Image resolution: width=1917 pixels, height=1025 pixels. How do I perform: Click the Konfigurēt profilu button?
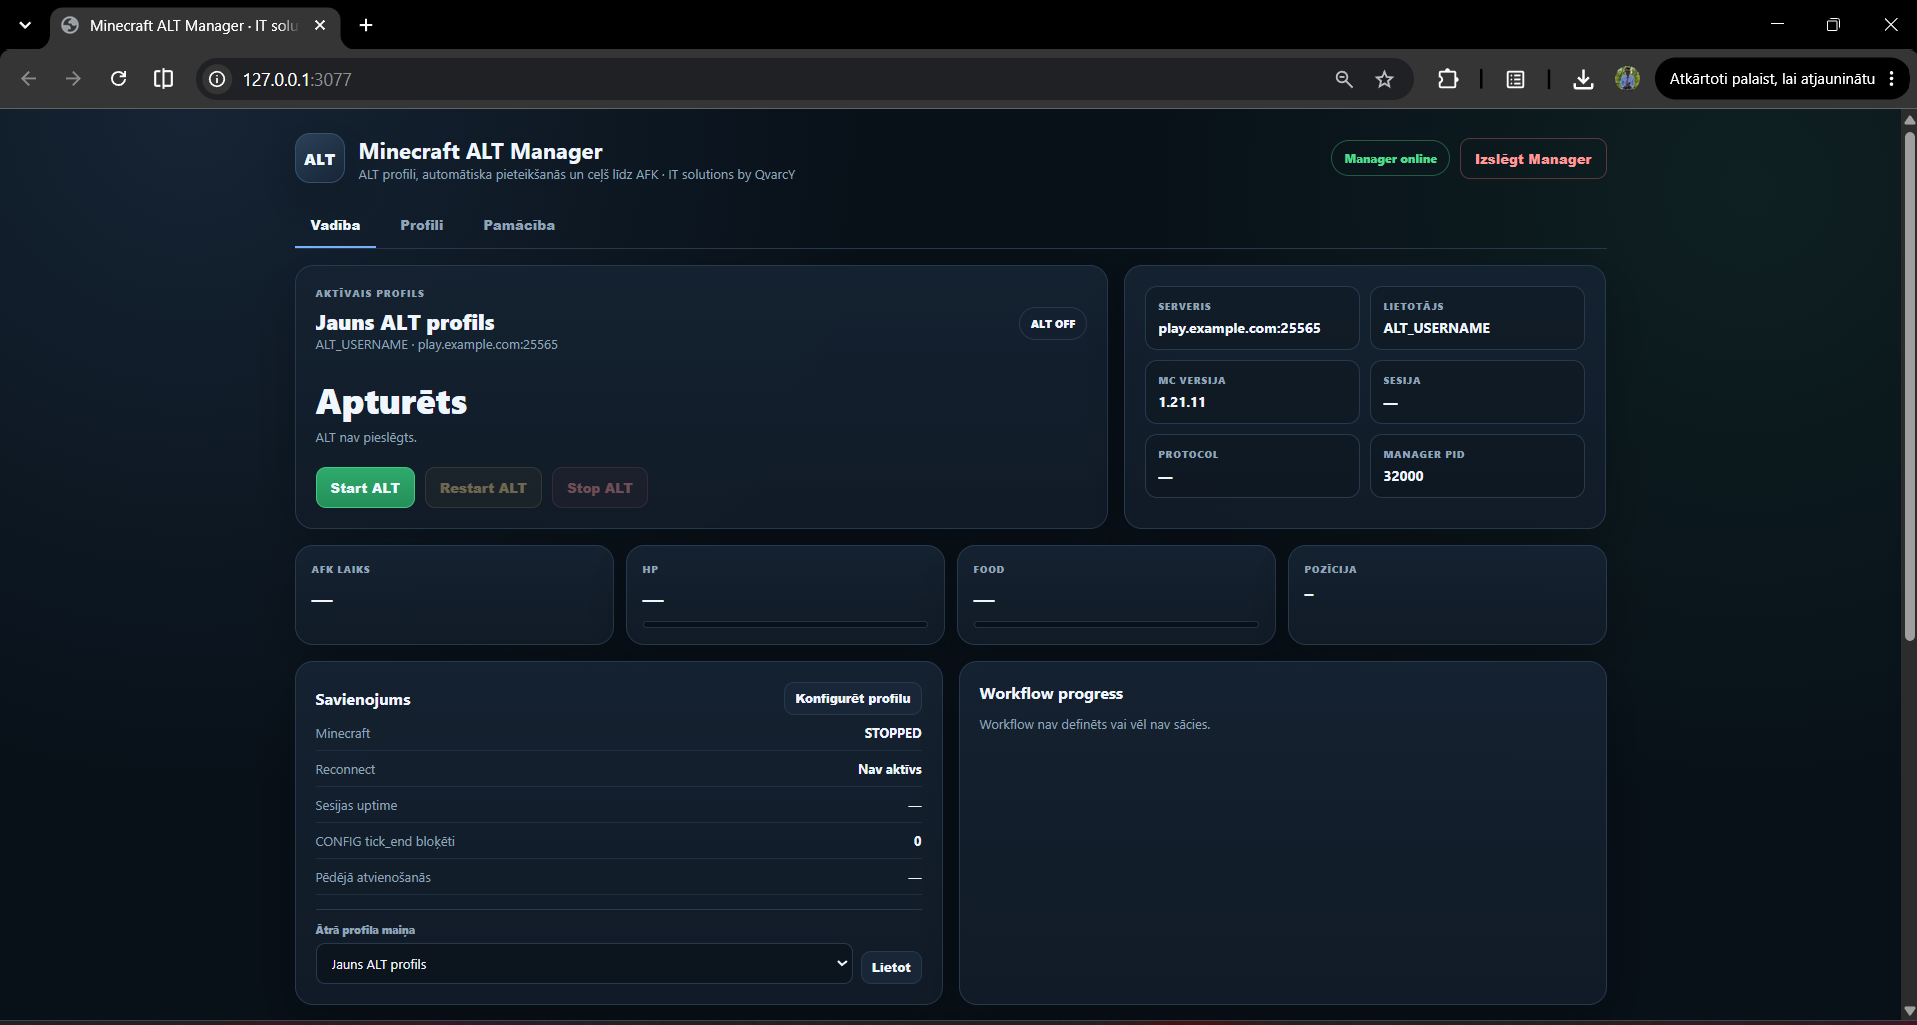click(853, 698)
